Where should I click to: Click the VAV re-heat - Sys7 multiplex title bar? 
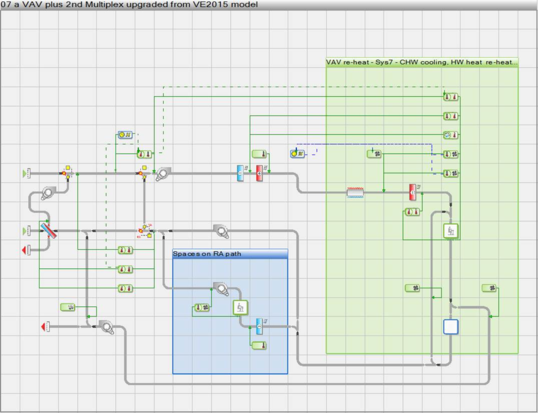pyautogui.click(x=422, y=62)
